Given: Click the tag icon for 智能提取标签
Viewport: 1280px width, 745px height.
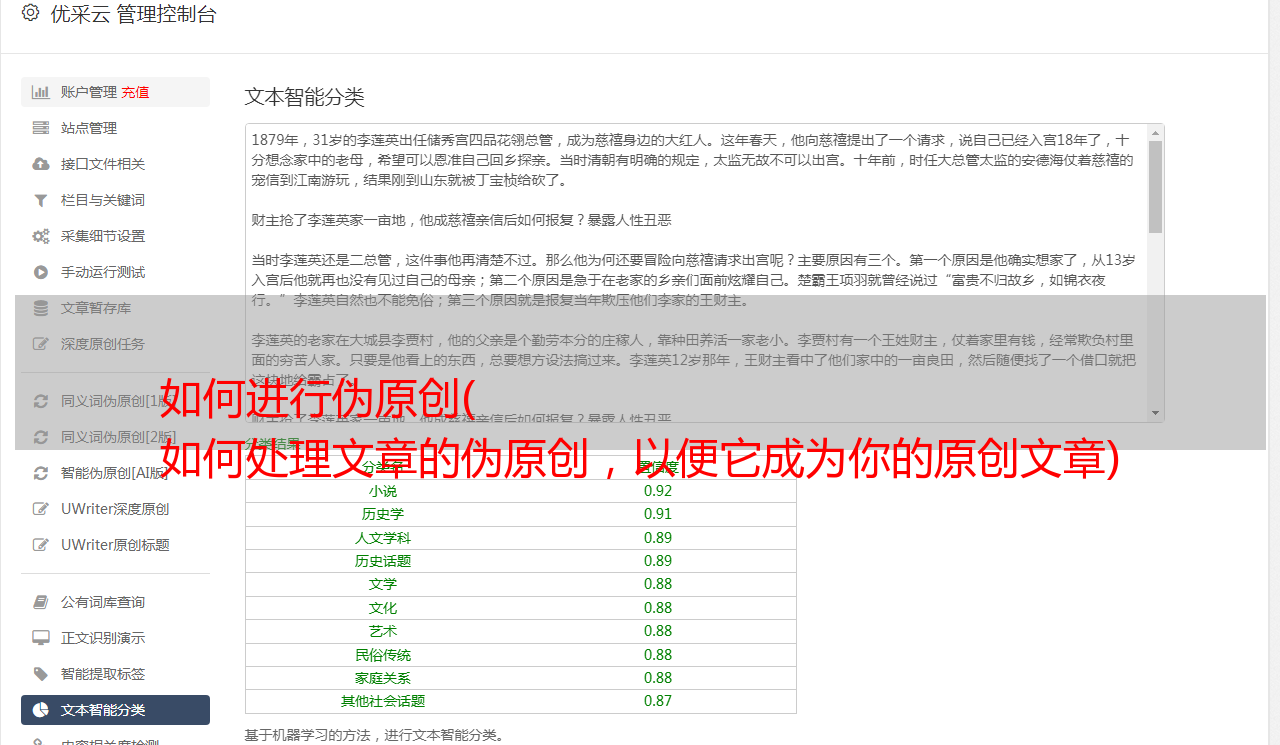Looking at the screenshot, I should pyautogui.click(x=40, y=674).
